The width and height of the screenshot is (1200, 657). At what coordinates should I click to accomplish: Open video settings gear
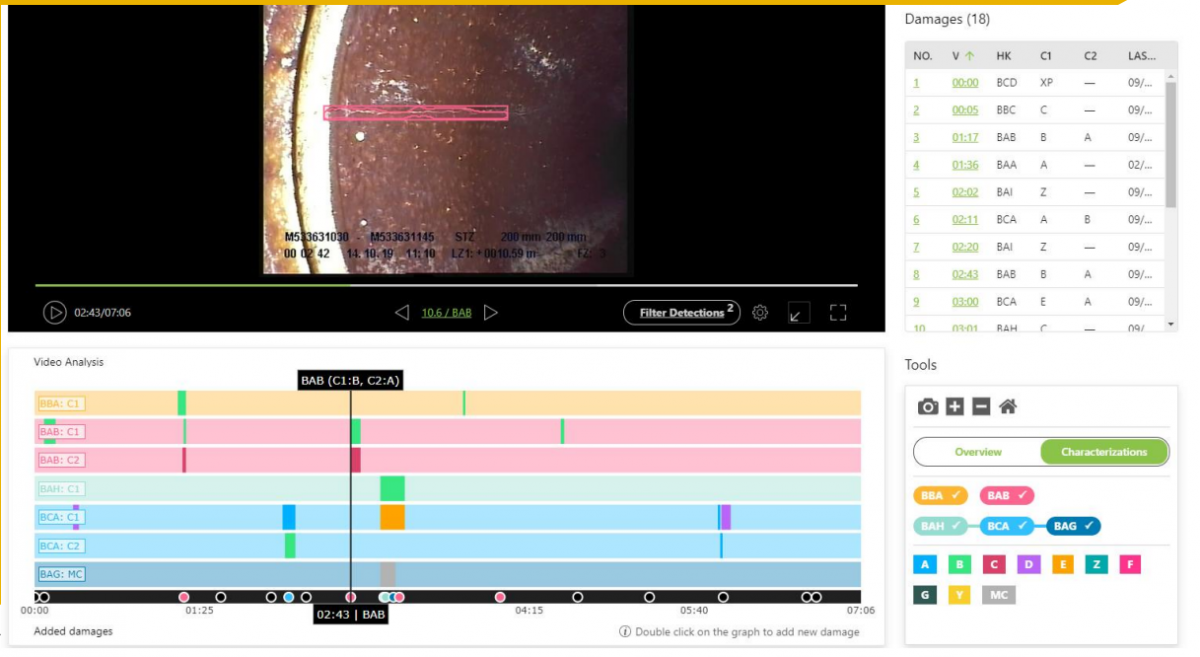click(760, 313)
